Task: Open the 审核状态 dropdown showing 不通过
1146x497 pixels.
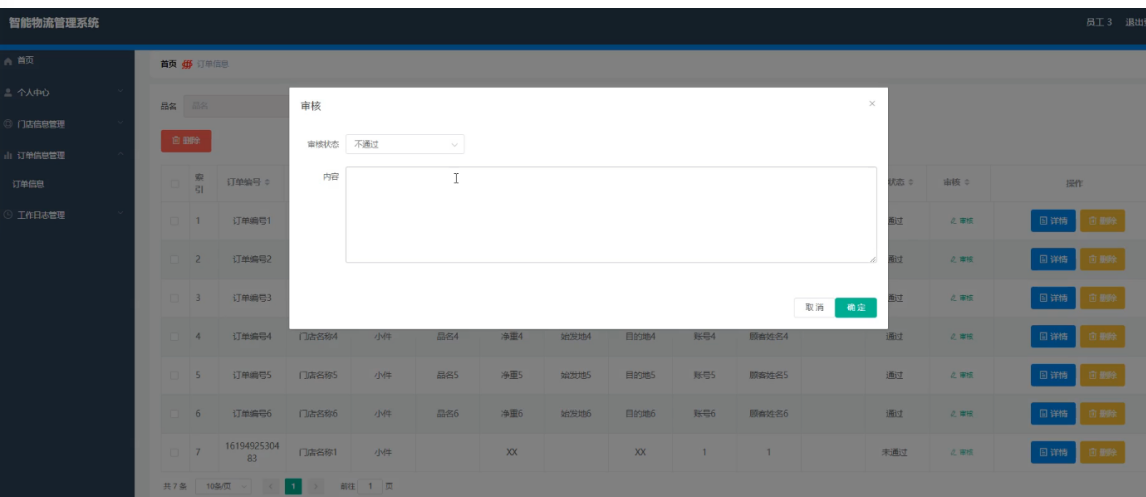Action: (405, 144)
